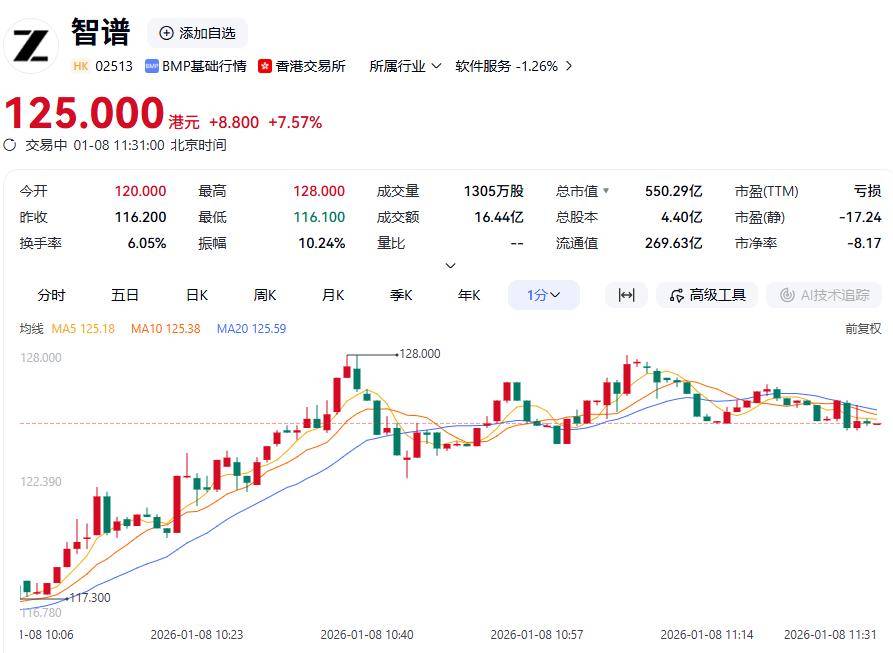Open the 总市值 dropdown arrow

pyautogui.click(x=605, y=191)
